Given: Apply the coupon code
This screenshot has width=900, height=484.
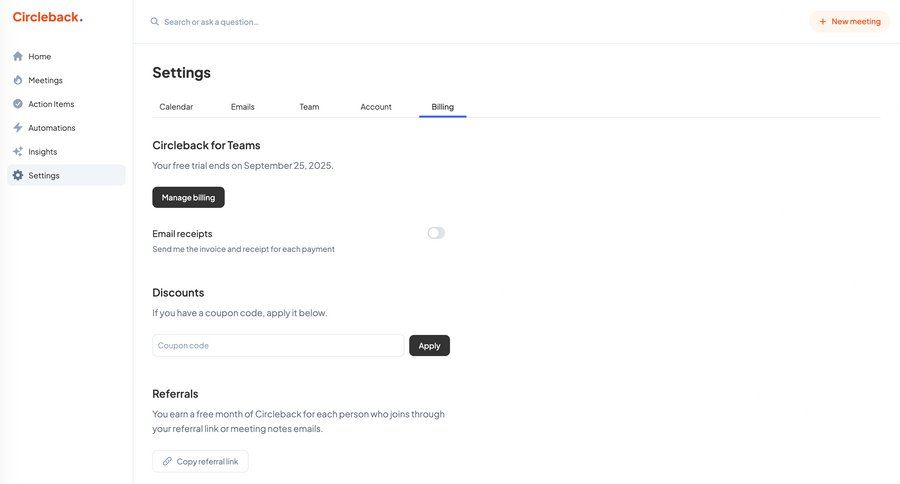Looking at the screenshot, I should click(x=429, y=346).
